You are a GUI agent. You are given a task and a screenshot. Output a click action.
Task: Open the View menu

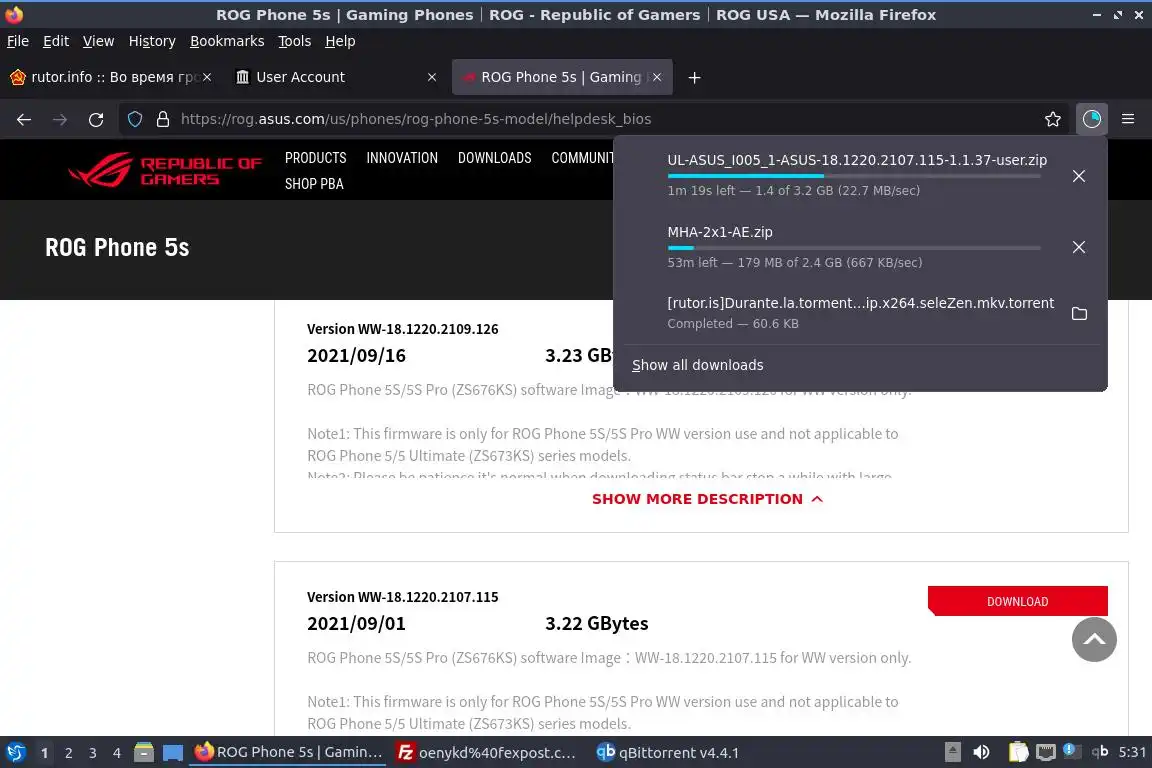pyautogui.click(x=98, y=41)
